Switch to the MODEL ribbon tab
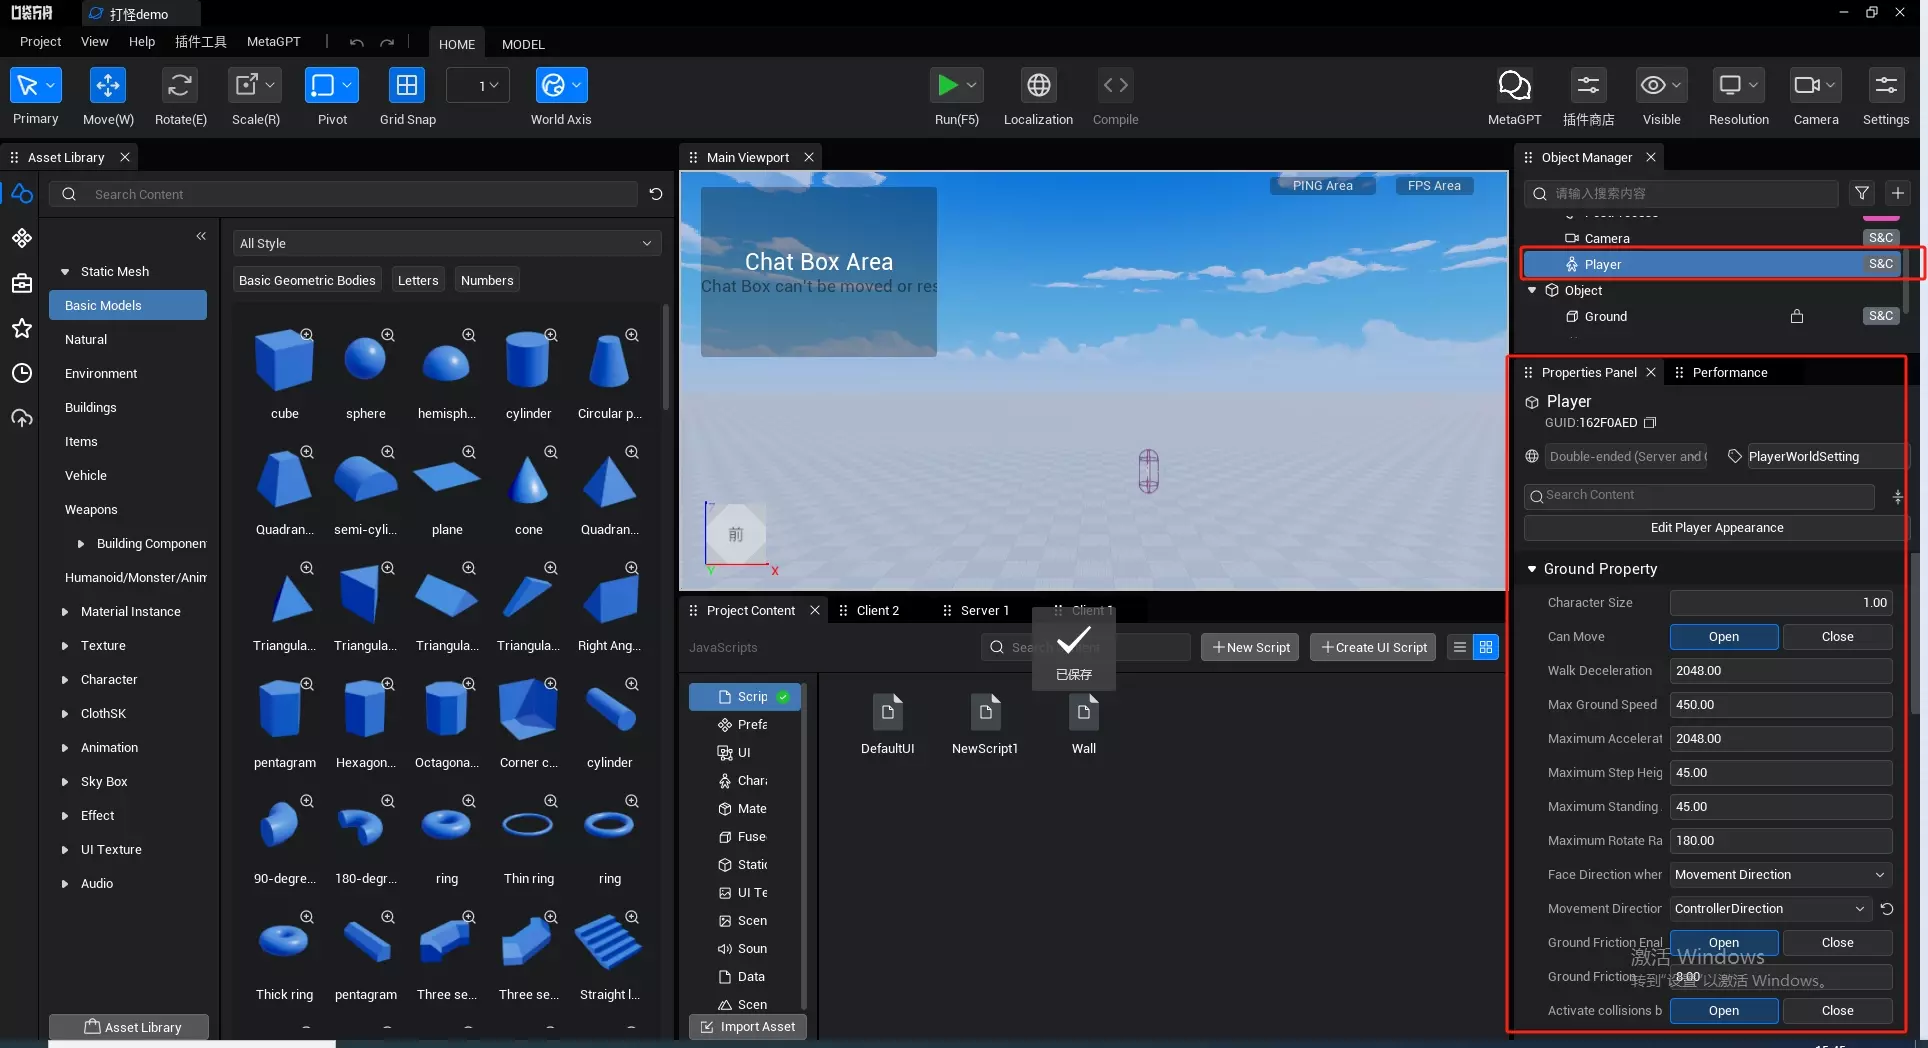This screenshot has height=1048, width=1928. [x=523, y=44]
